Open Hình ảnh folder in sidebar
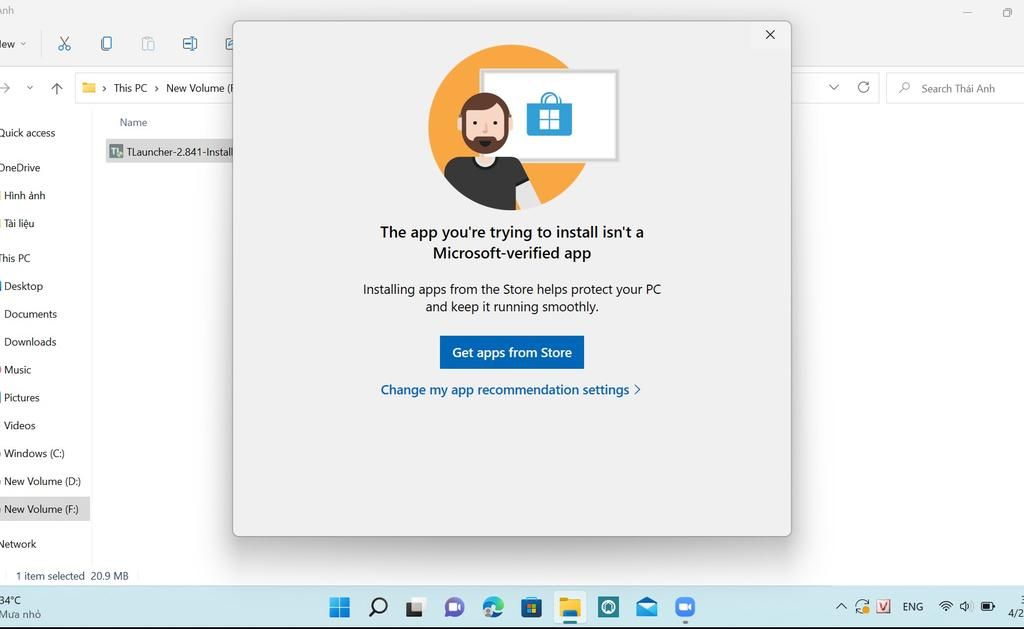The width and height of the screenshot is (1024, 629). (24, 195)
